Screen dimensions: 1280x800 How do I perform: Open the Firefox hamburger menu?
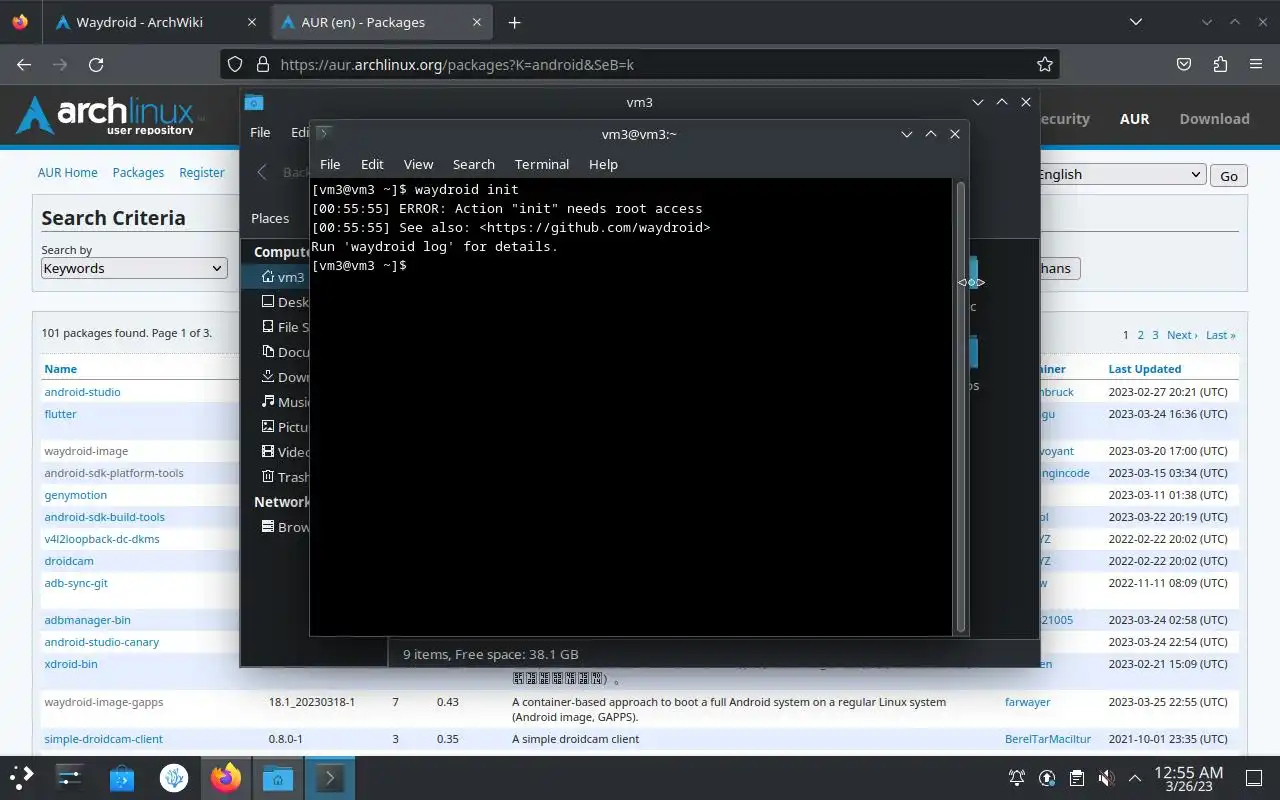[1256, 64]
